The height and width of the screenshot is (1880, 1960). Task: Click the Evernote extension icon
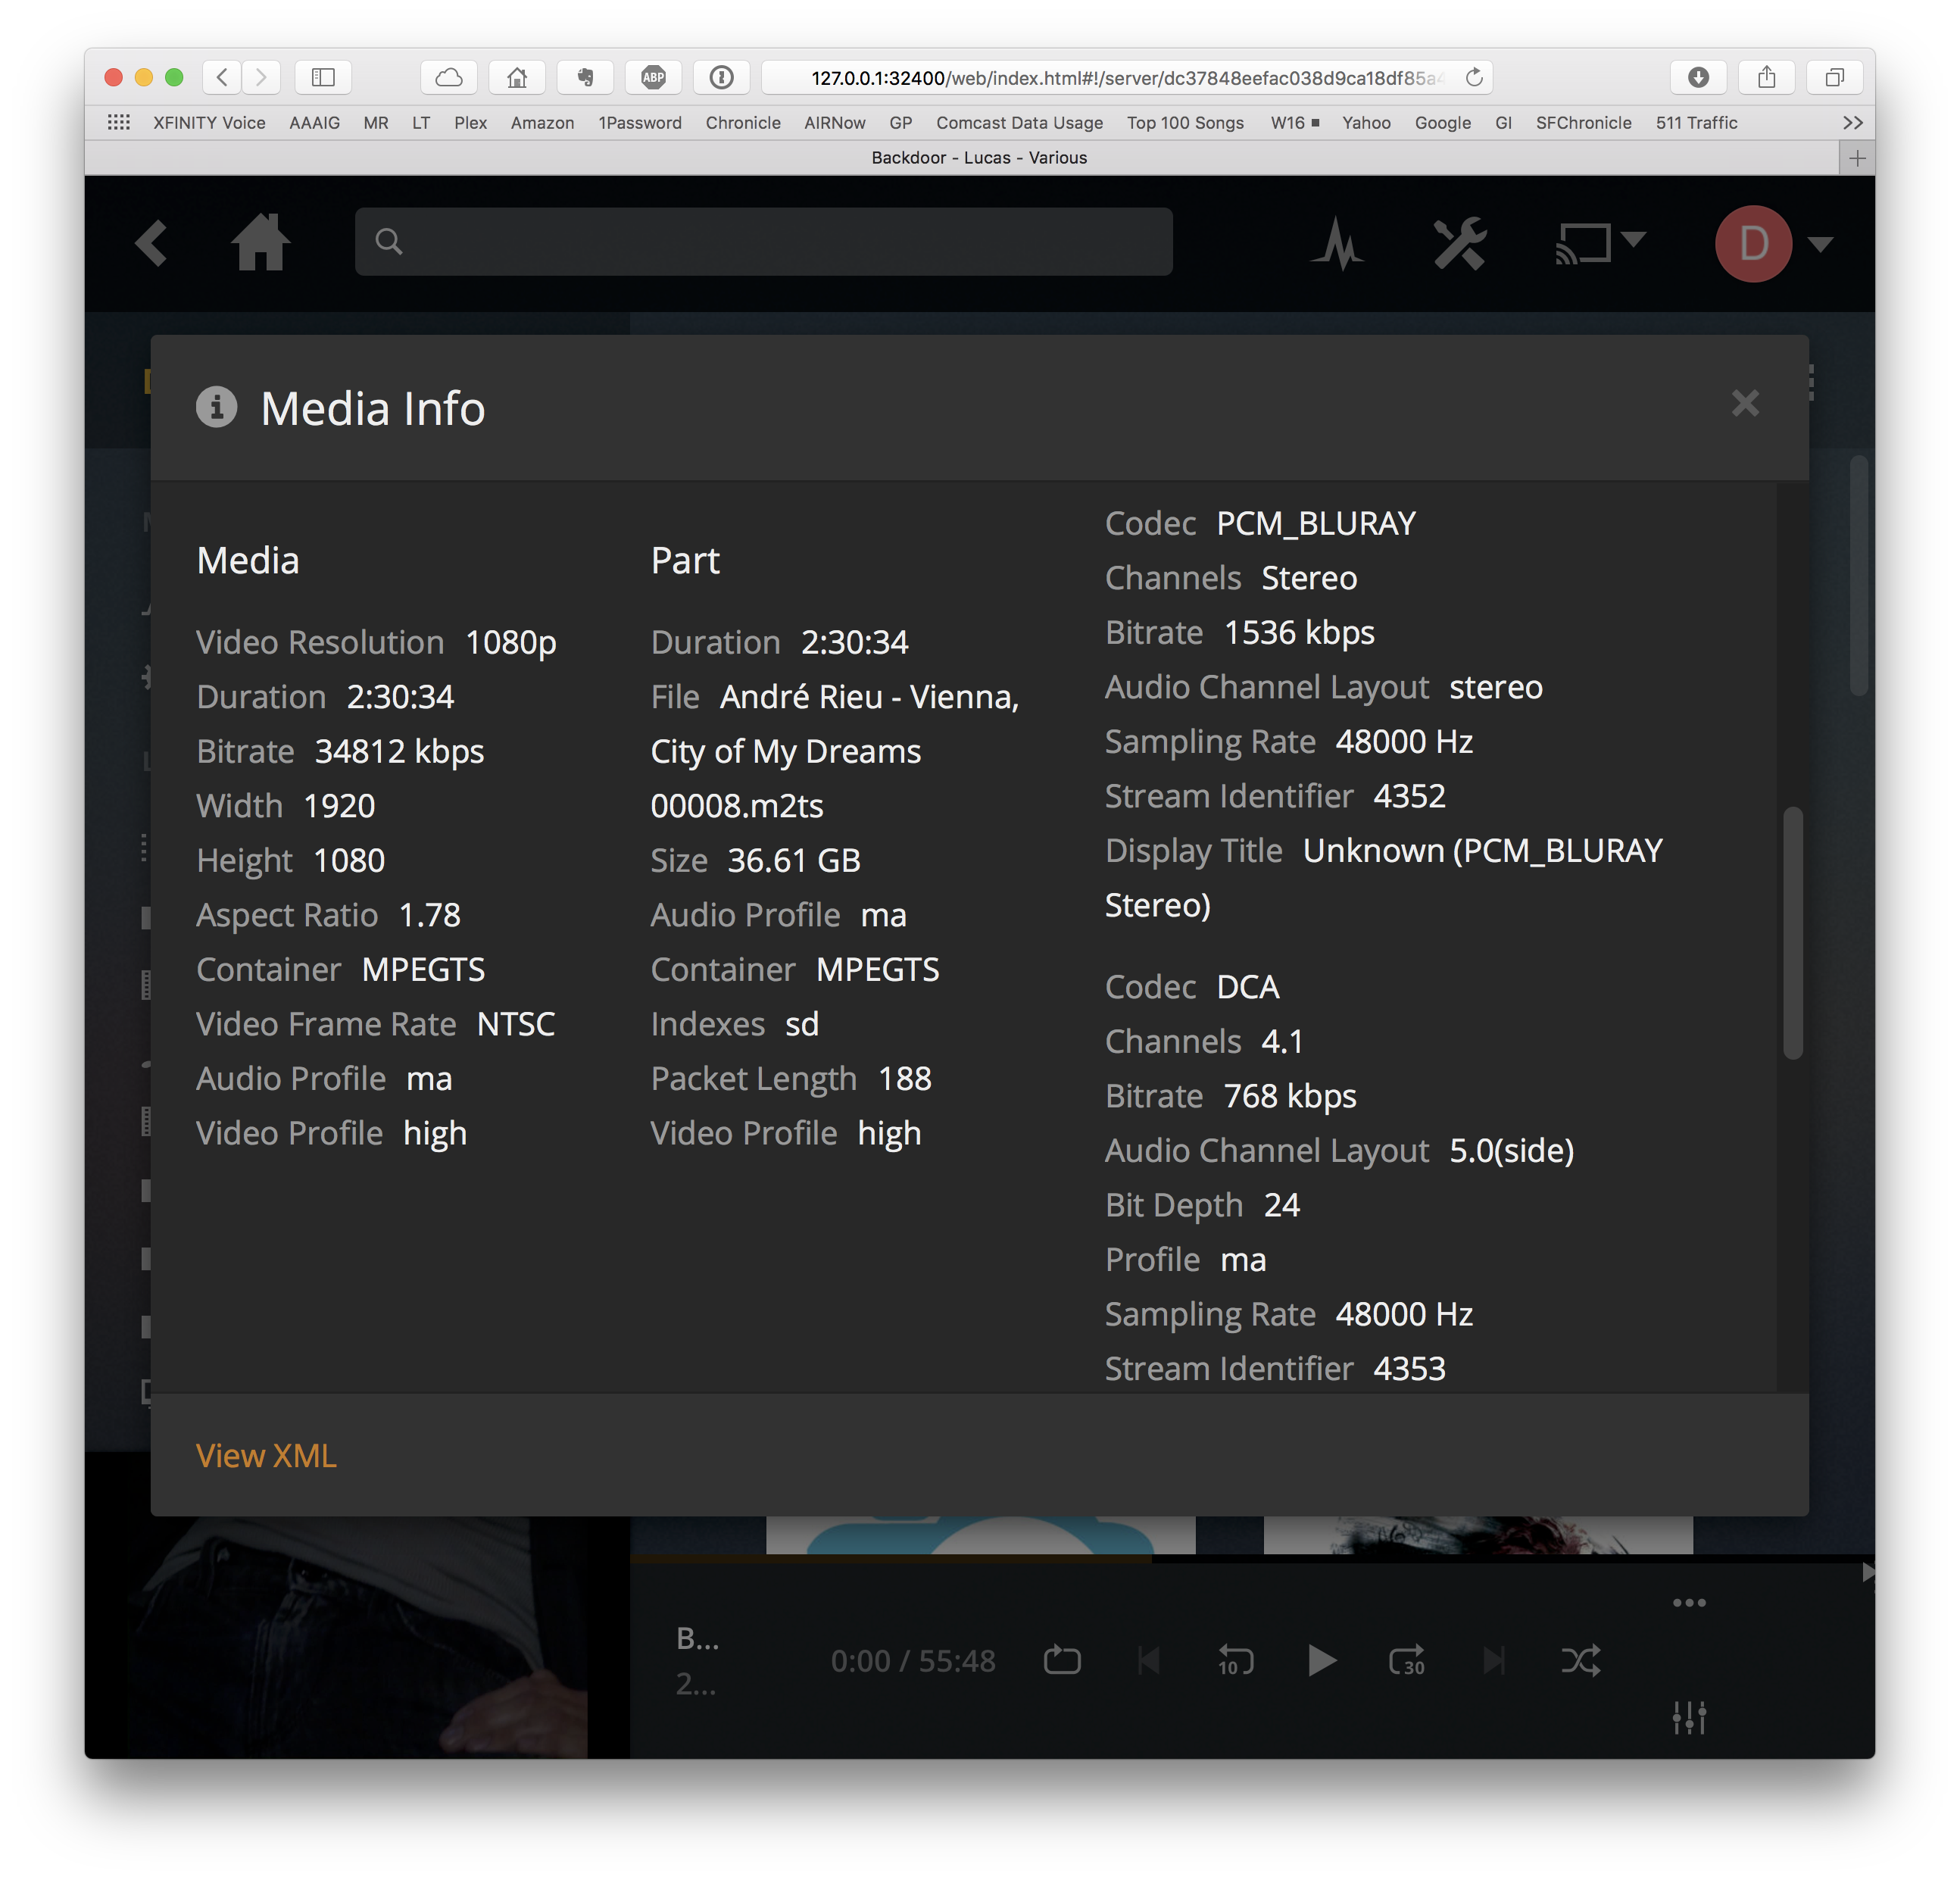pos(585,77)
